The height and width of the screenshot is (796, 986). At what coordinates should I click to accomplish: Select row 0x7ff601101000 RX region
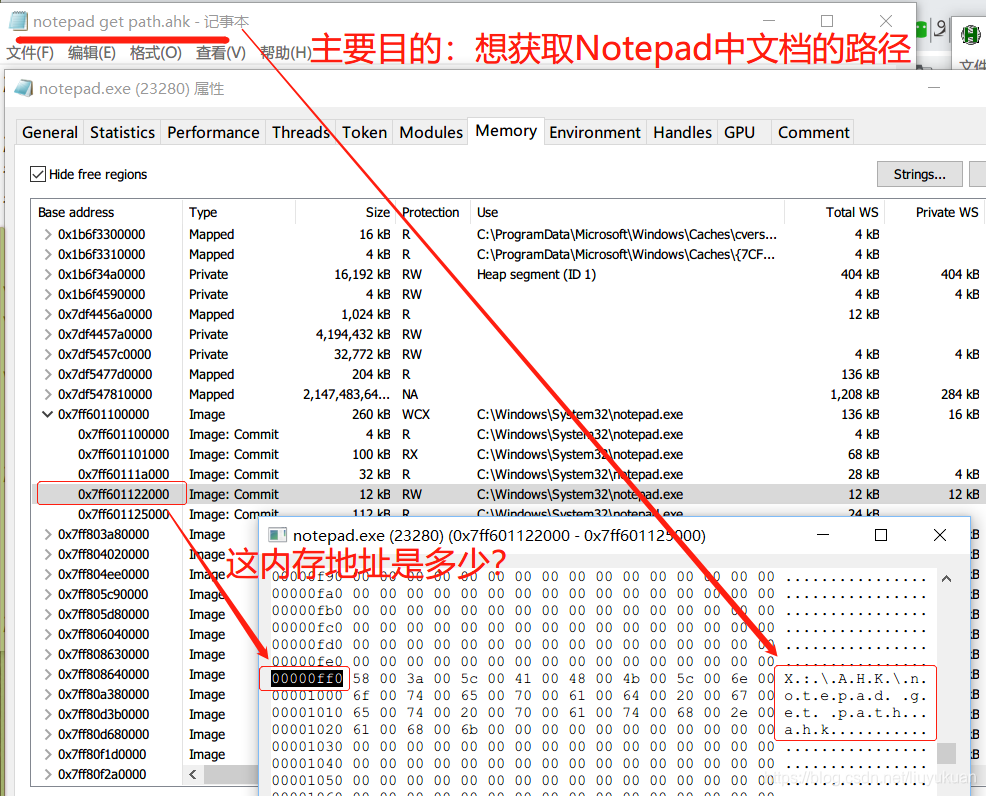509,454
